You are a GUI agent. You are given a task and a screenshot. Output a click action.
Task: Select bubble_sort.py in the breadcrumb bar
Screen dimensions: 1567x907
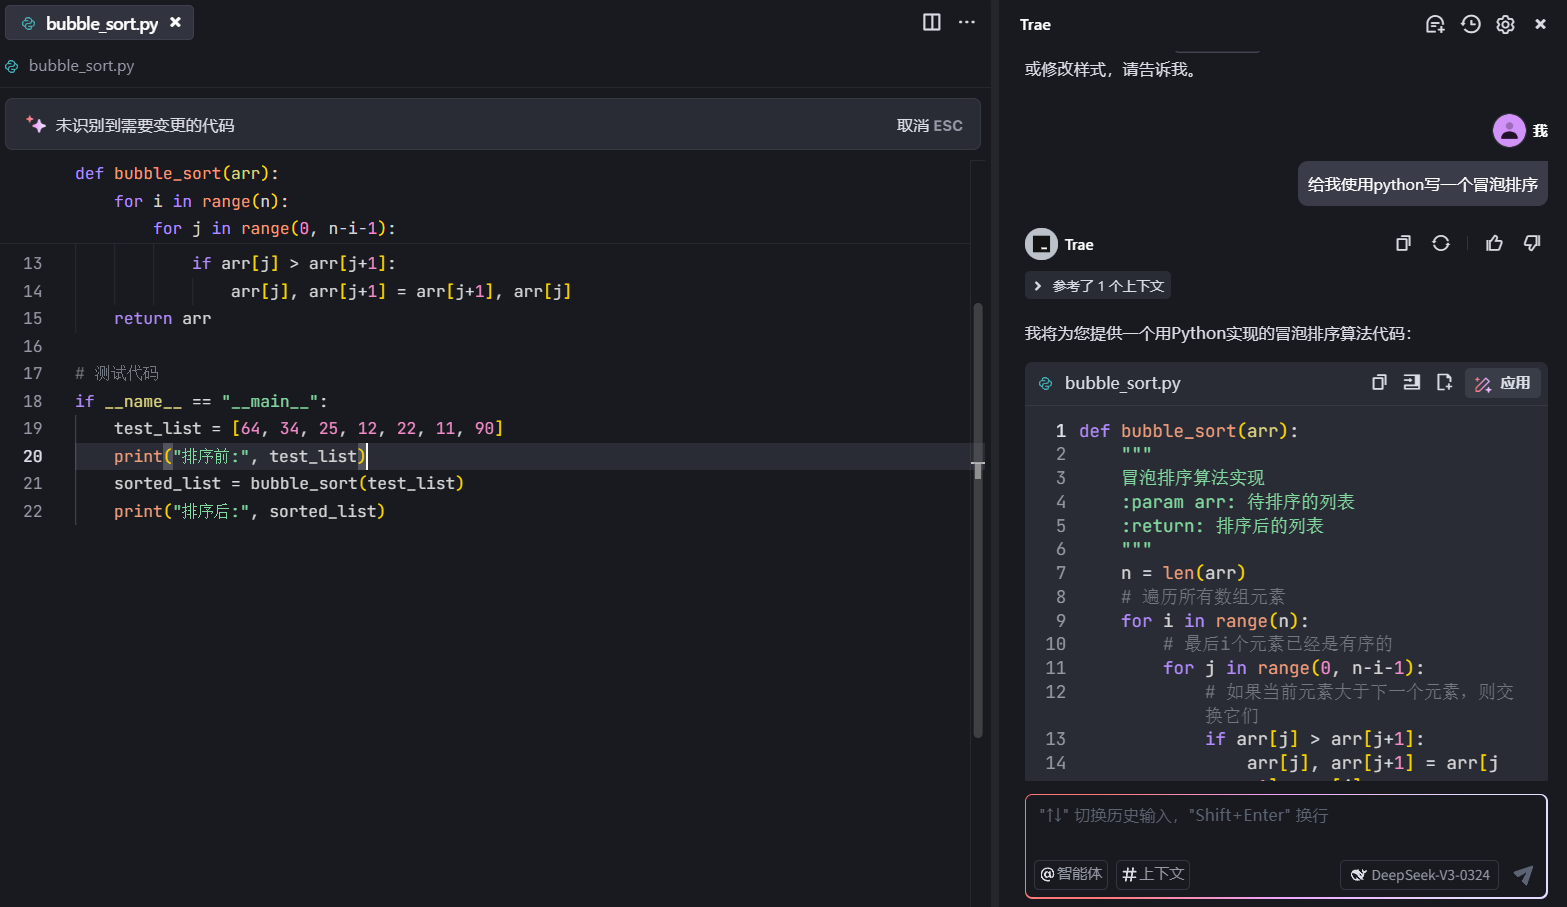click(80, 66)
